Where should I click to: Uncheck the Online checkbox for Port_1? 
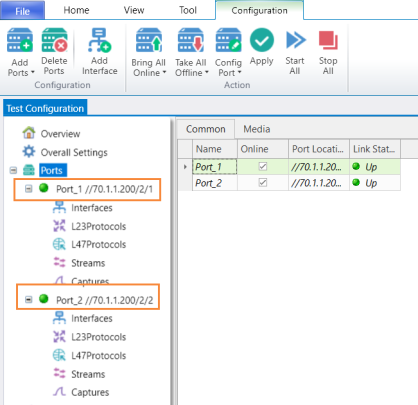(263, 166)
